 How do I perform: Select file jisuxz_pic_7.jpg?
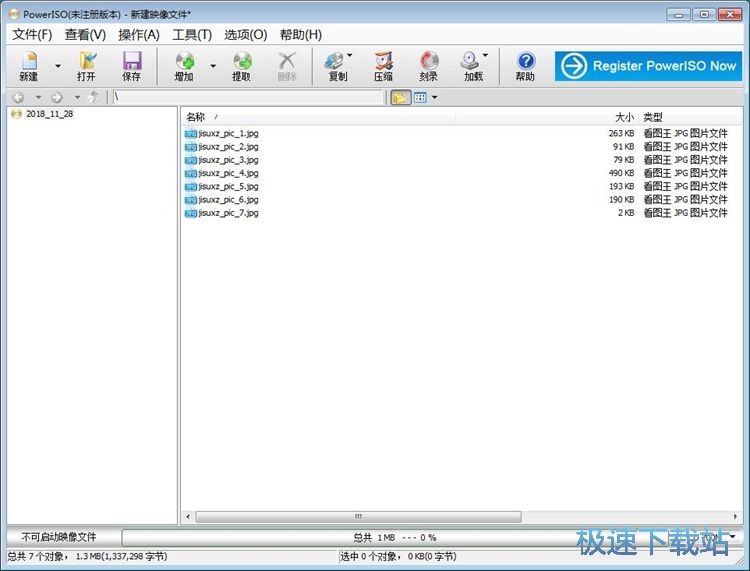[228, 213]
